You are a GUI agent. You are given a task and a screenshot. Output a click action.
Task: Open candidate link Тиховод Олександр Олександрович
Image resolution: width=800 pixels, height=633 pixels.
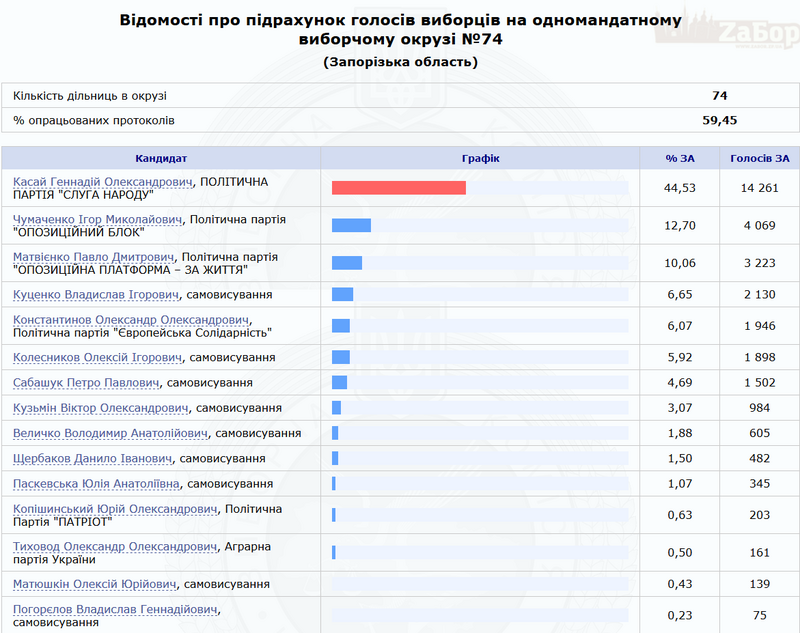click(x=115, y=547)
